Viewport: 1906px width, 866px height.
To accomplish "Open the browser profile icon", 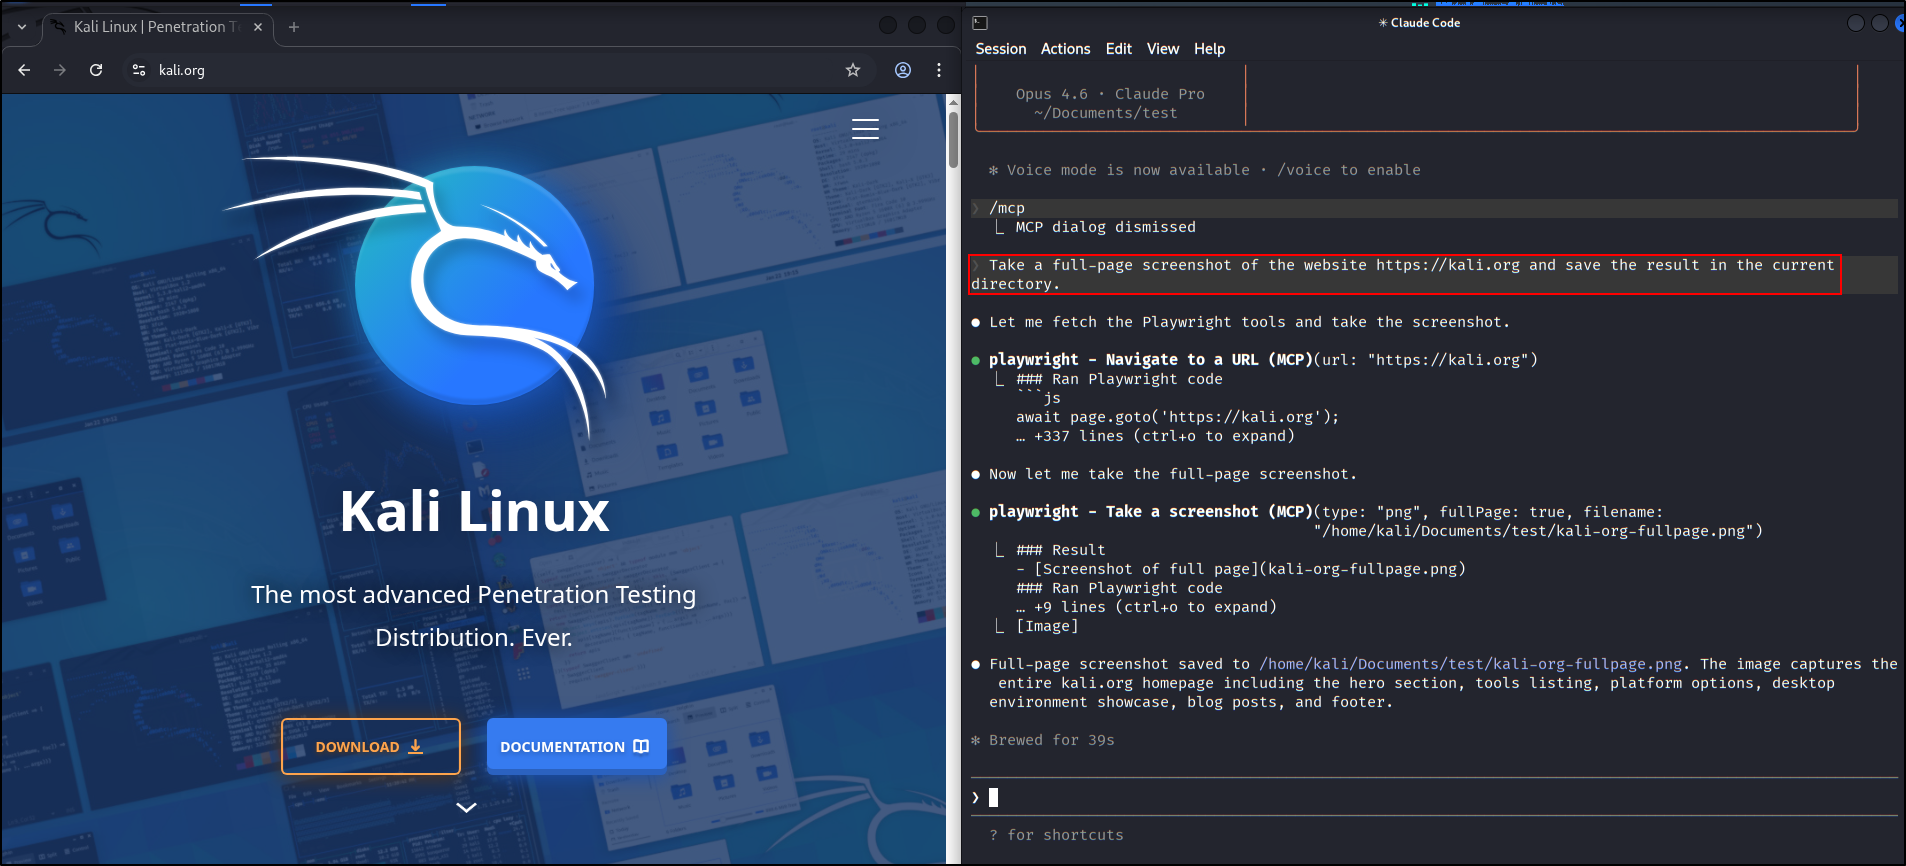I will pos(902,70).
